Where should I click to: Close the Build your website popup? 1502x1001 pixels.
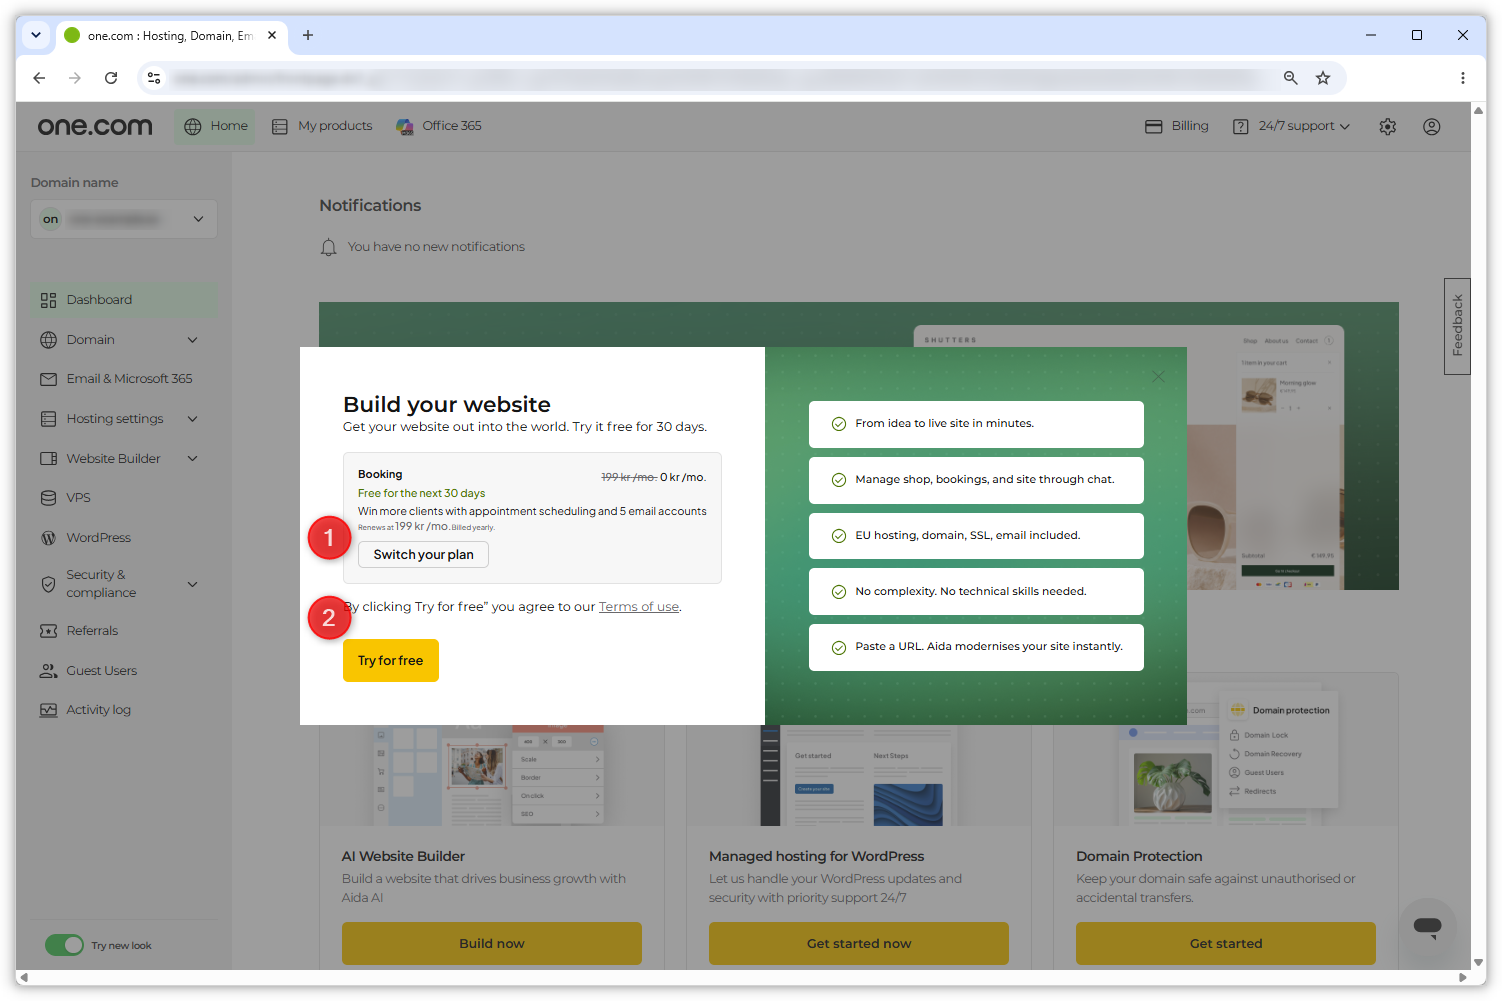(x=1158, y=377)
